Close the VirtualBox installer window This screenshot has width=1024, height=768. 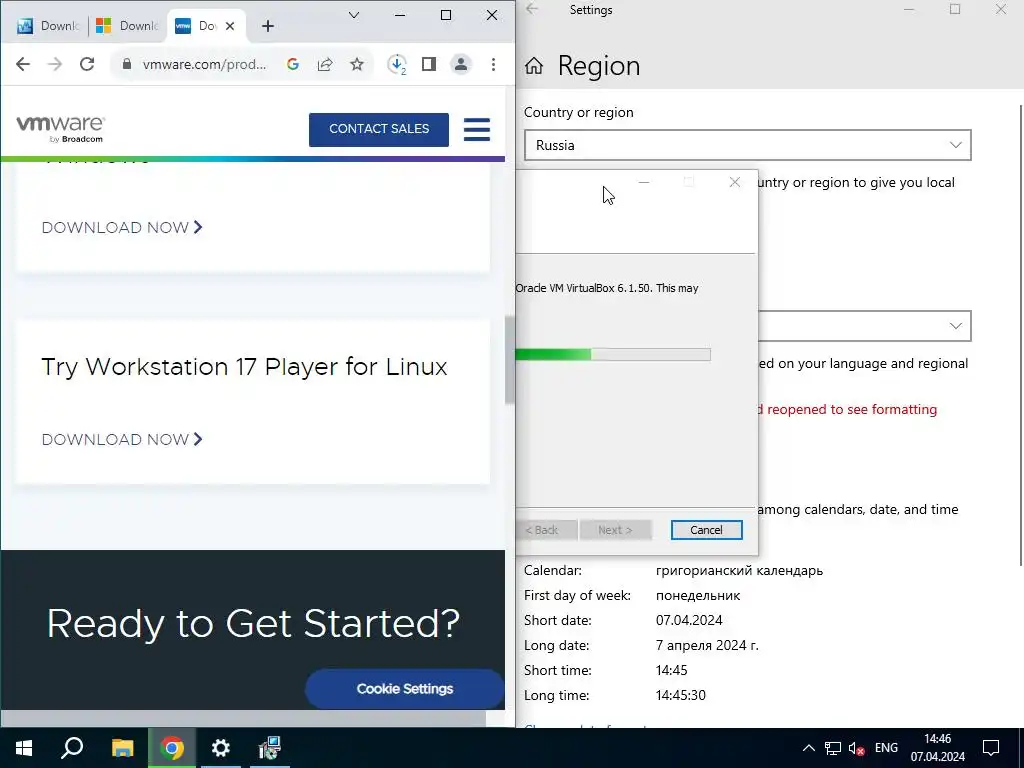pyautogui.click(x=735, y=182)
